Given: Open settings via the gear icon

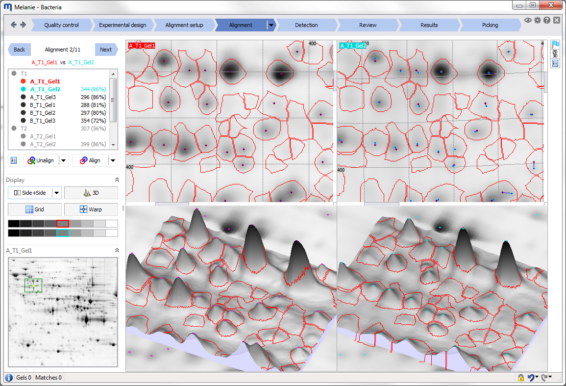Looking at the screenshot, I should [x=537, y=21].
